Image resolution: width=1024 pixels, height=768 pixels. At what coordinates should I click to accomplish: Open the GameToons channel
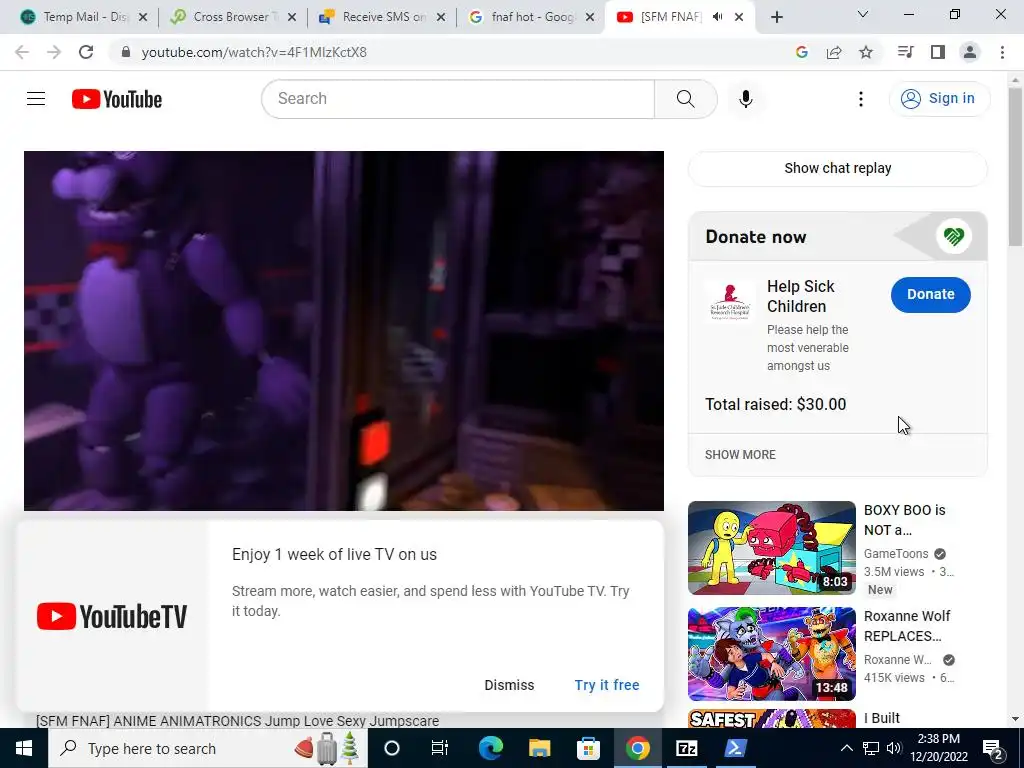pos(896,554)
